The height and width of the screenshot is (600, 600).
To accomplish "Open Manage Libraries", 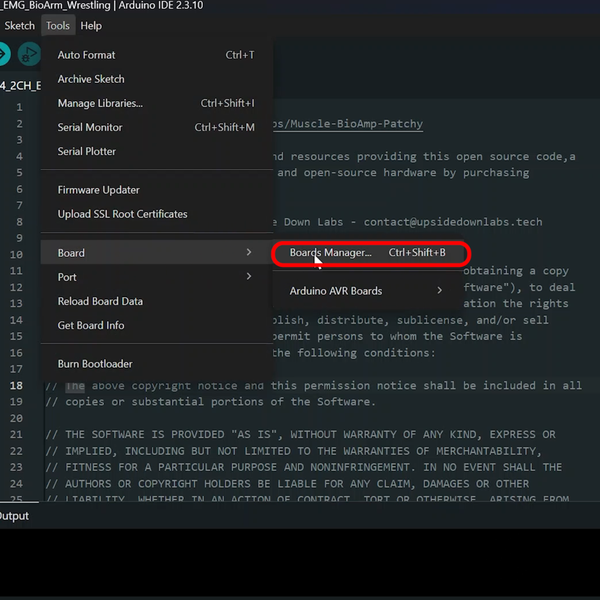I will click(x=157, y=103).
